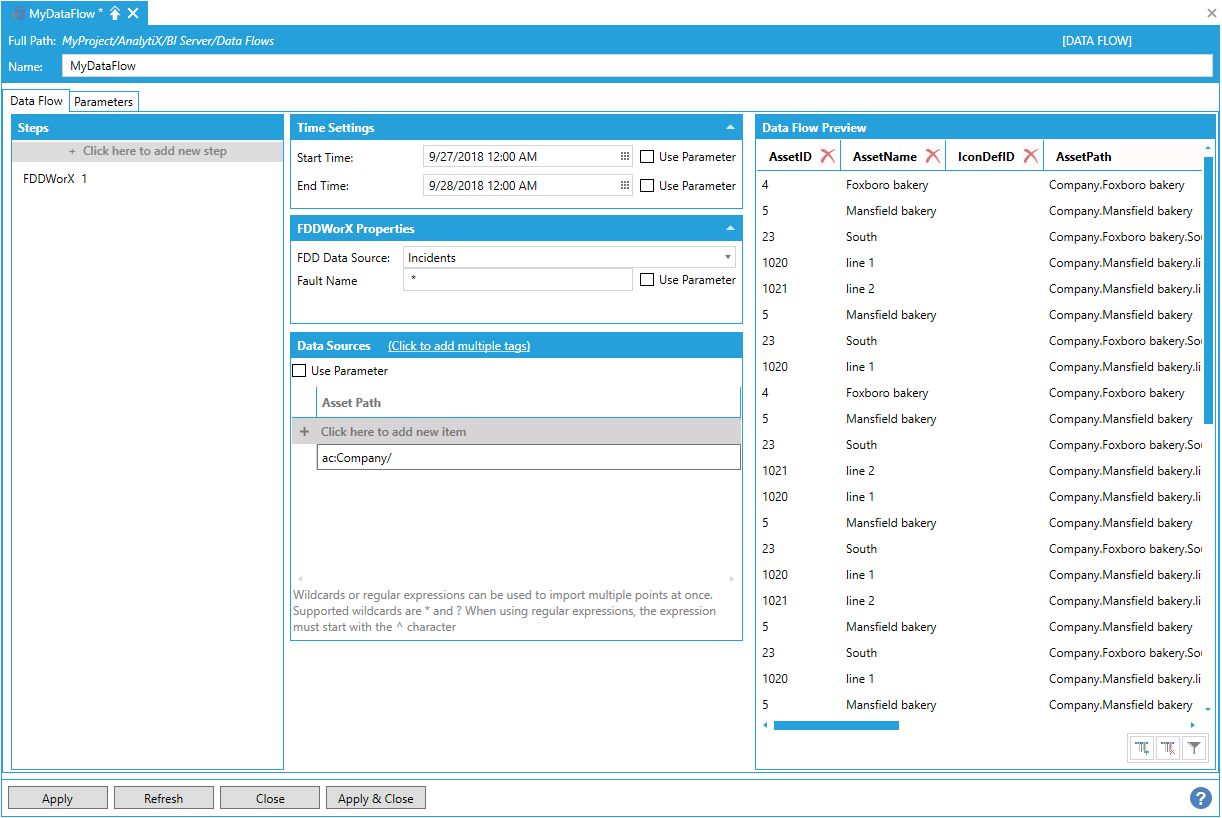Viewport: 1222px width, 818px height.
Task: Remove the AssetID column using red X
Action: click(x=828, y=156)
